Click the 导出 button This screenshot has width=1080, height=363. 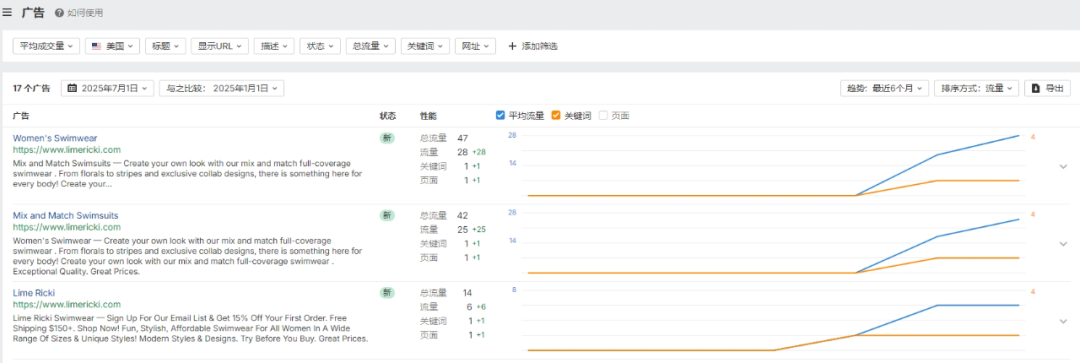click(1047, 88)
